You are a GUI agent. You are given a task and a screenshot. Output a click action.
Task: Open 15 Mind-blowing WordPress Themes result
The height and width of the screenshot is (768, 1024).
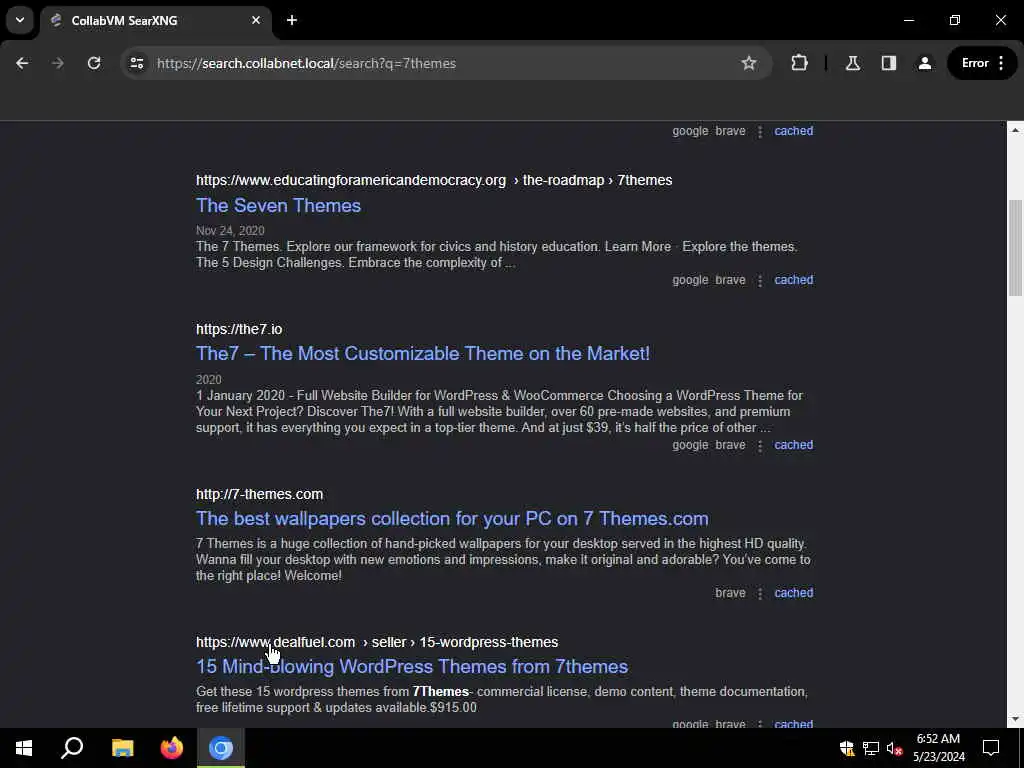412,667
